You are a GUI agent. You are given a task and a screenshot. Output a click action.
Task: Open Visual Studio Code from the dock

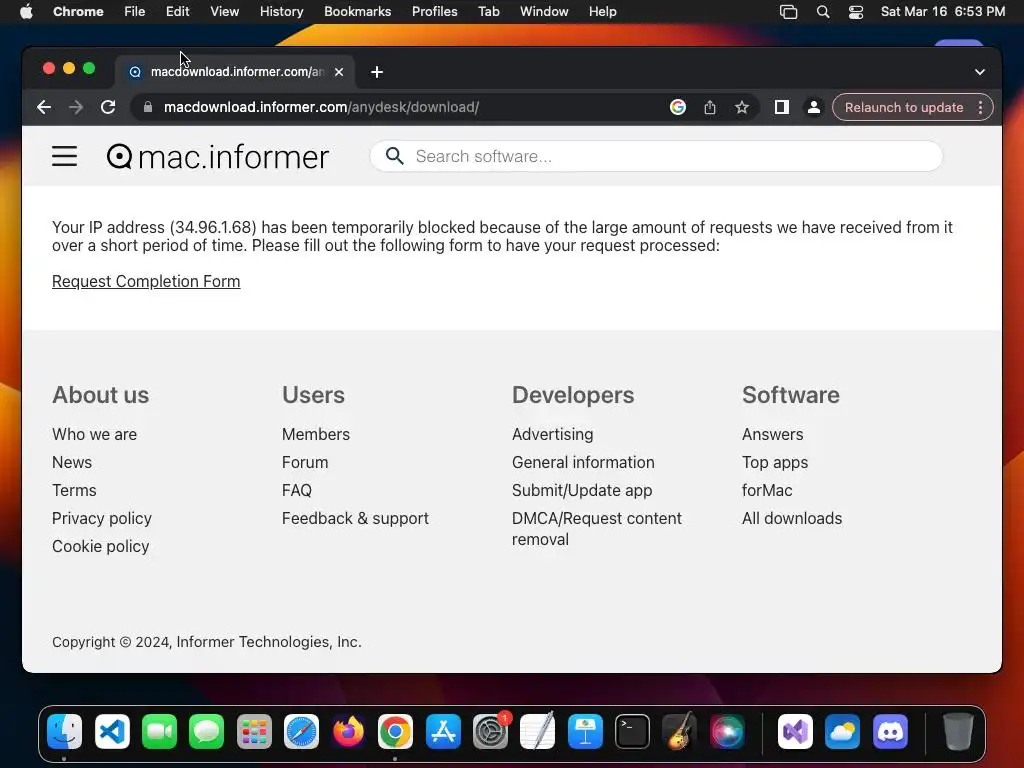tap(112, 731)
